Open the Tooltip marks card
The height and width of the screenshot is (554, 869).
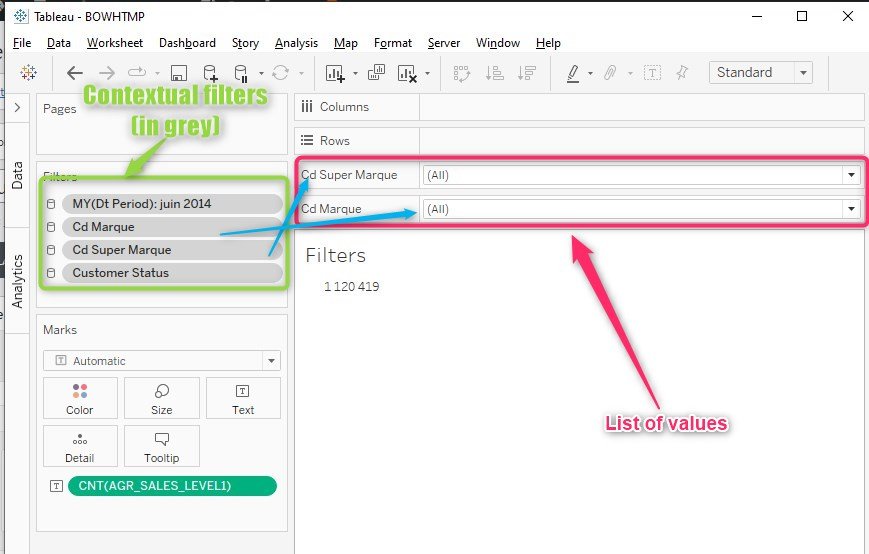[162, 446]
